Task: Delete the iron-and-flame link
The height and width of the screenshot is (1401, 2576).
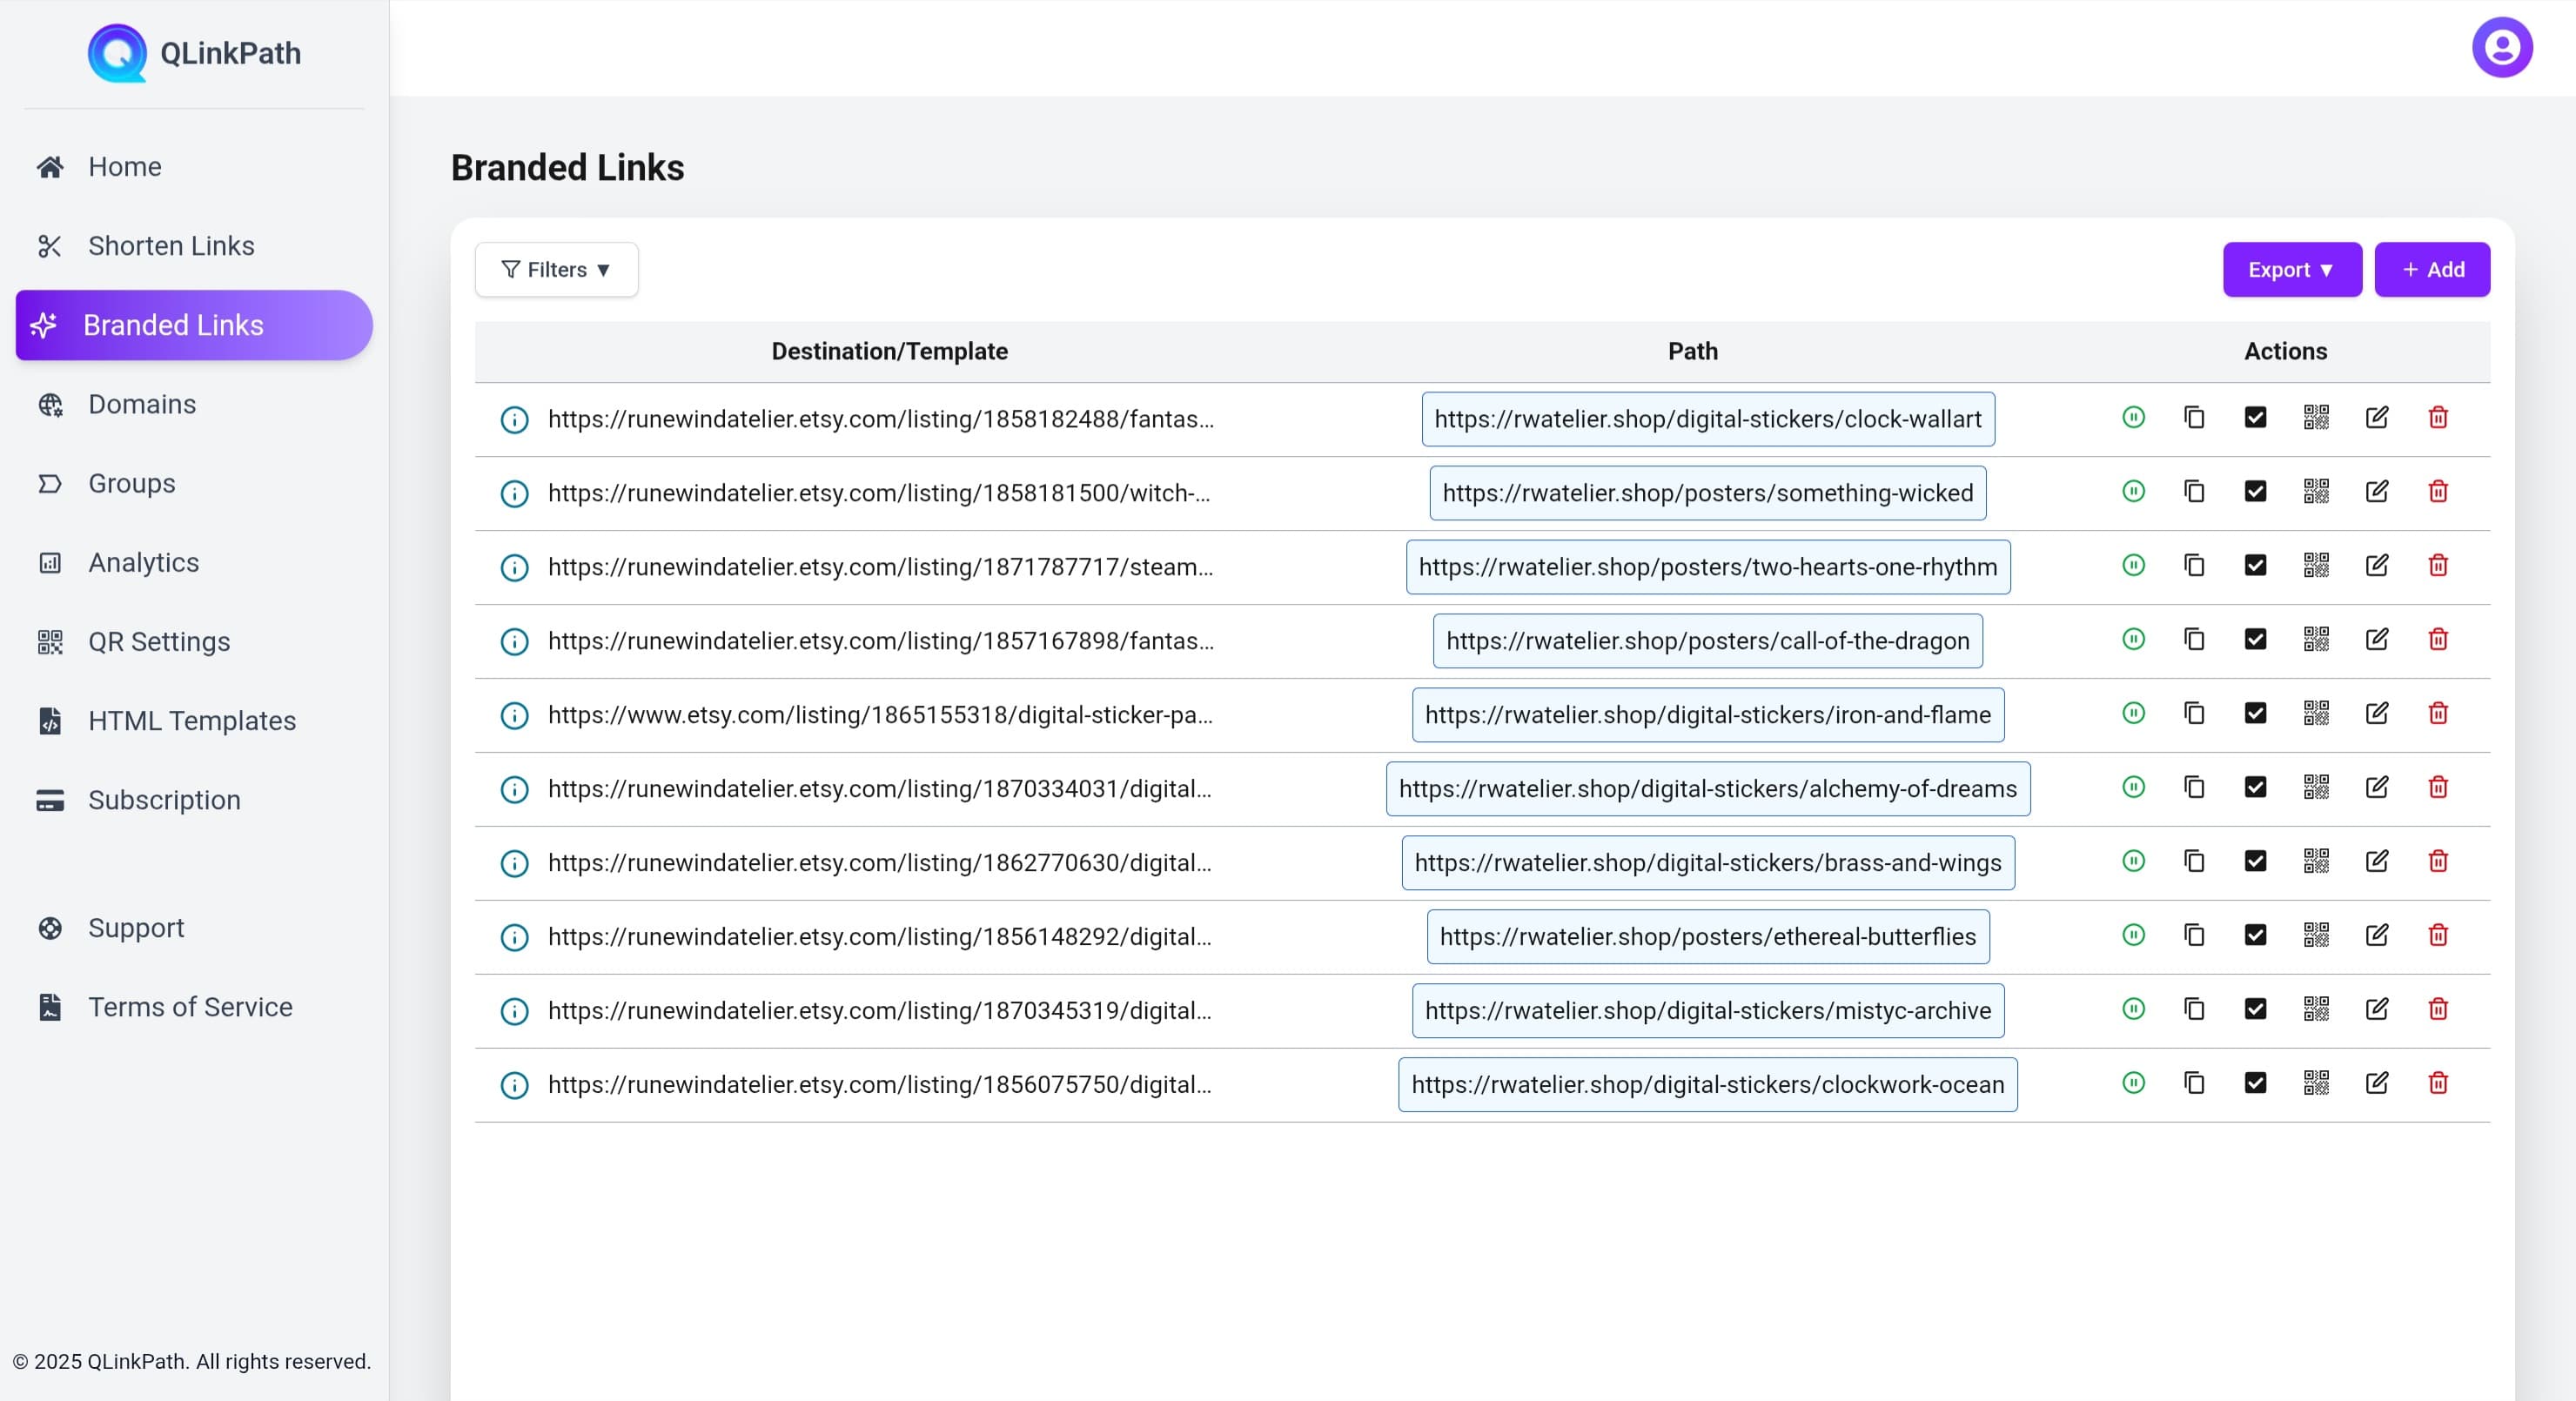Action: click(2438, 713)
